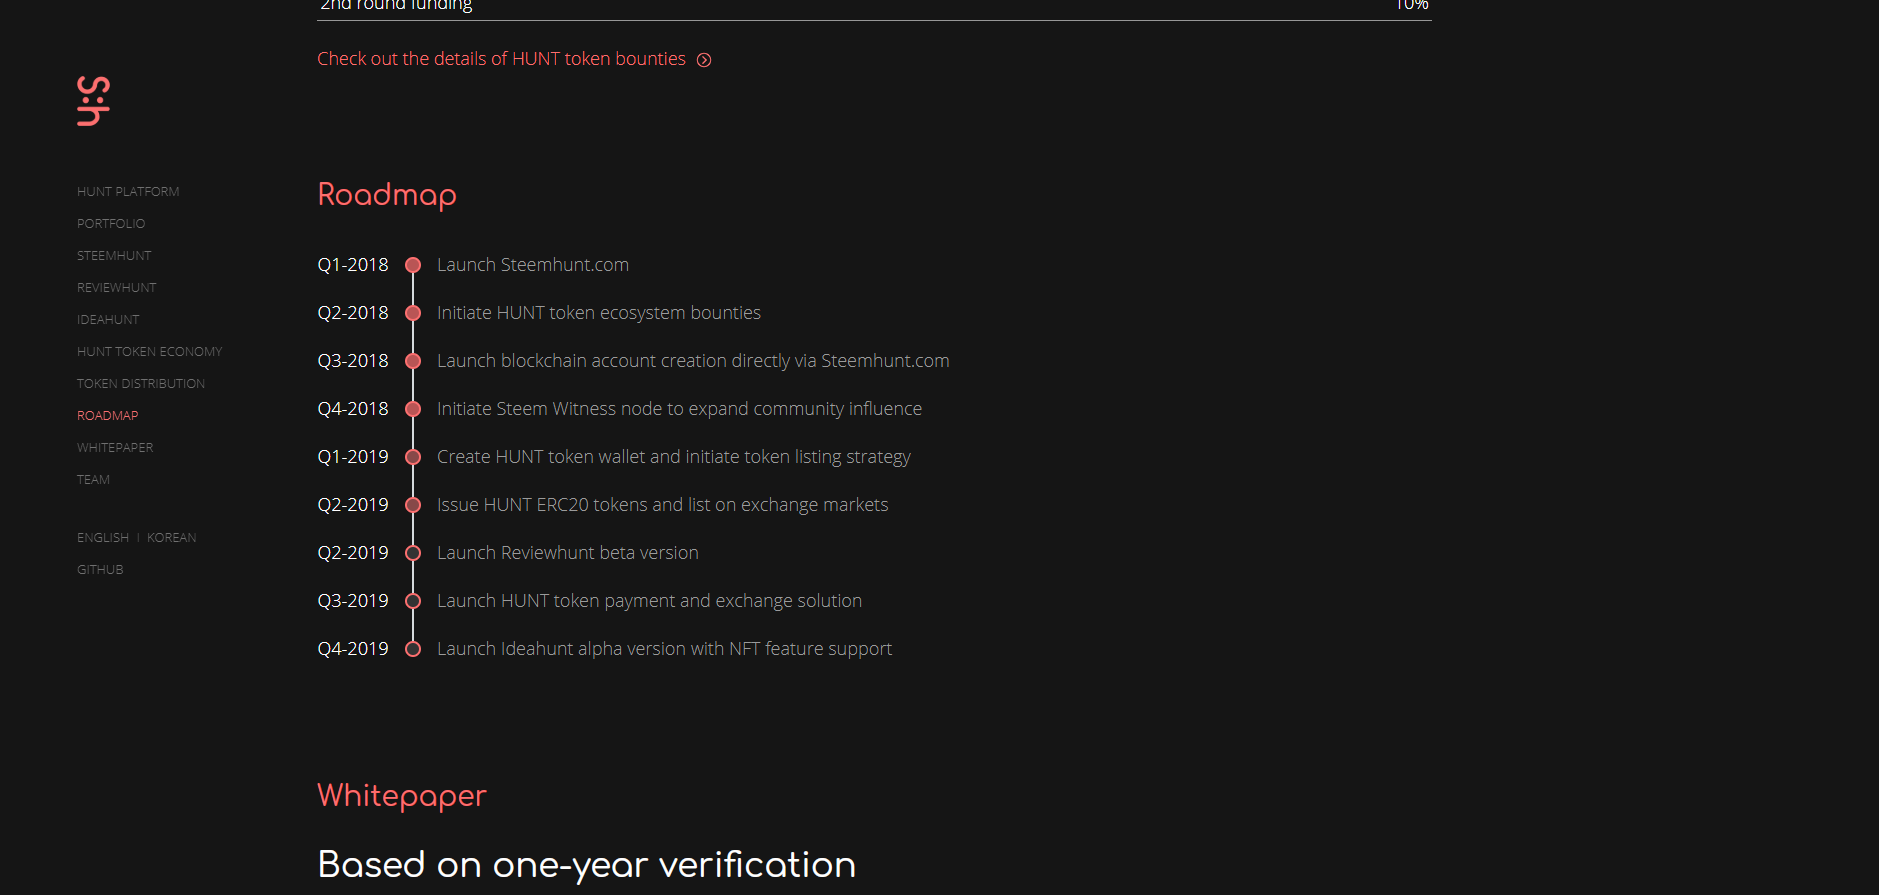The height and width of the screenshot is (895, 1879).
Task: Select the active ROADMAP nav item
Action: pos(108,416)
